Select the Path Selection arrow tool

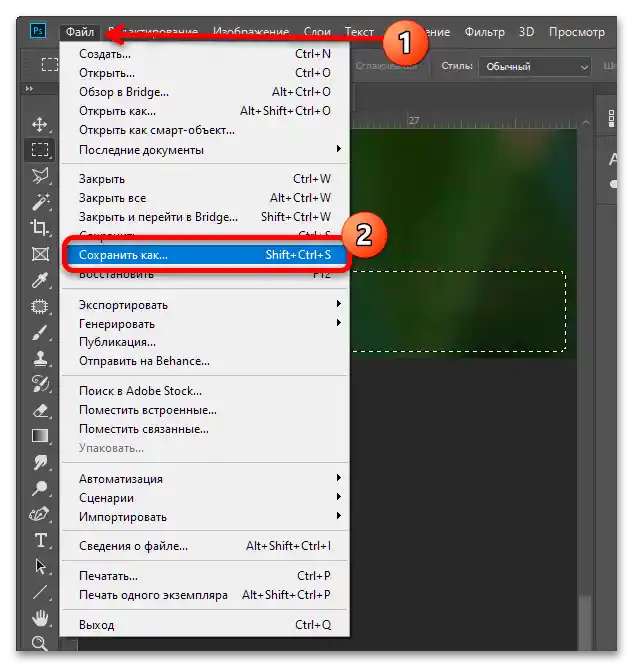[40, 566]
